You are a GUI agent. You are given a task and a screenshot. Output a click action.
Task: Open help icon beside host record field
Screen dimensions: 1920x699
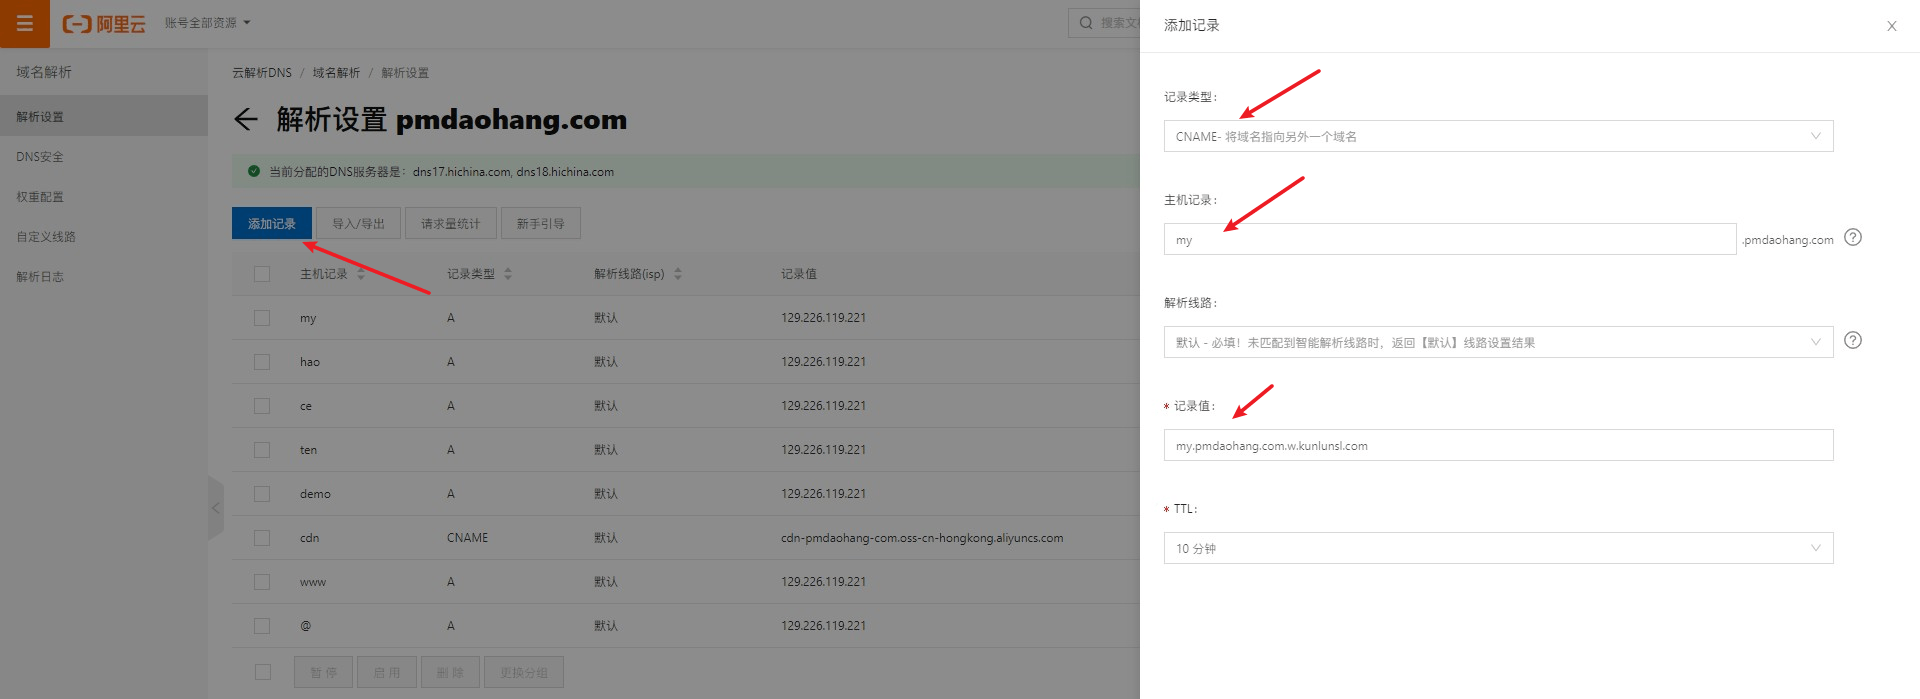pos(1853,238)
